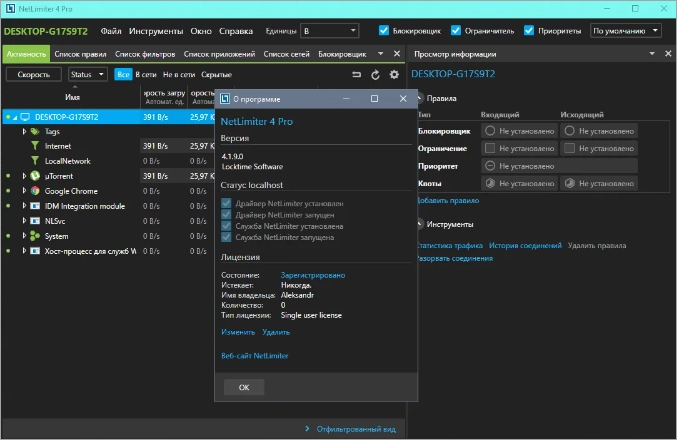
Task: Click the System process icon
Action: point(35,236)
